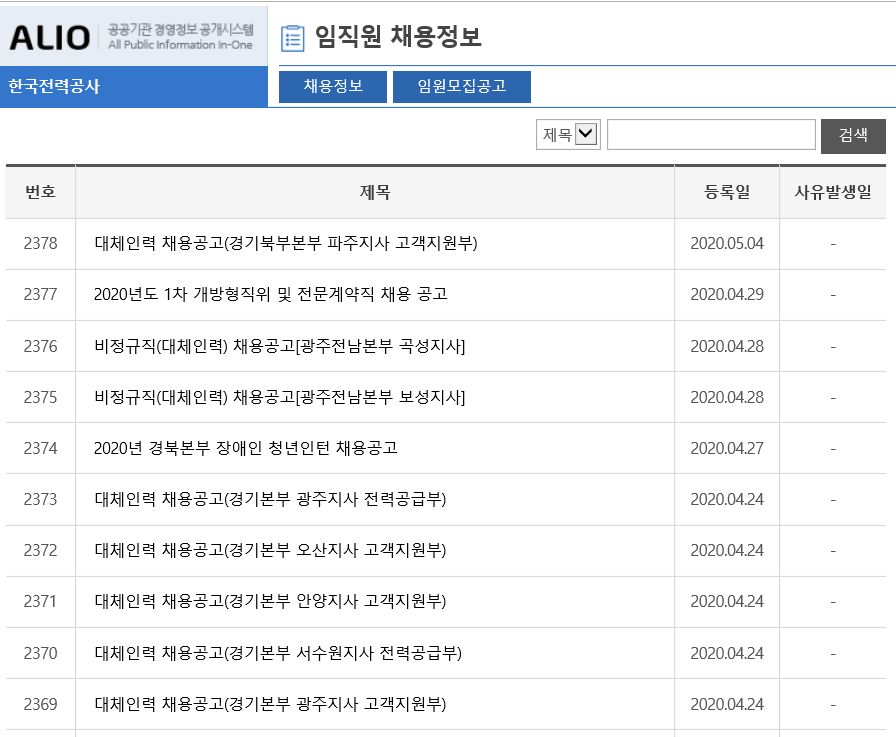Click 2020.04.24 date in row 2369
Image resolution: width=896 pixels, height=737 pixels.
(x=727, y=704)
